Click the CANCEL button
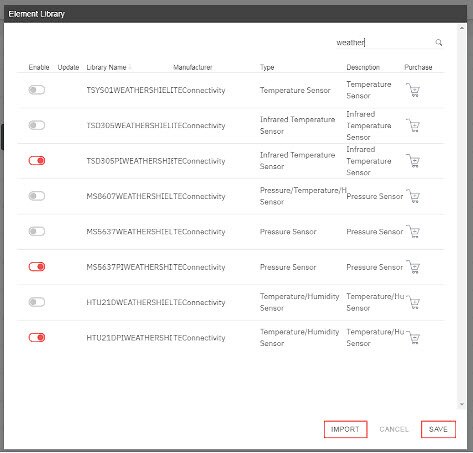473x453 pixels. coord(394,429)
